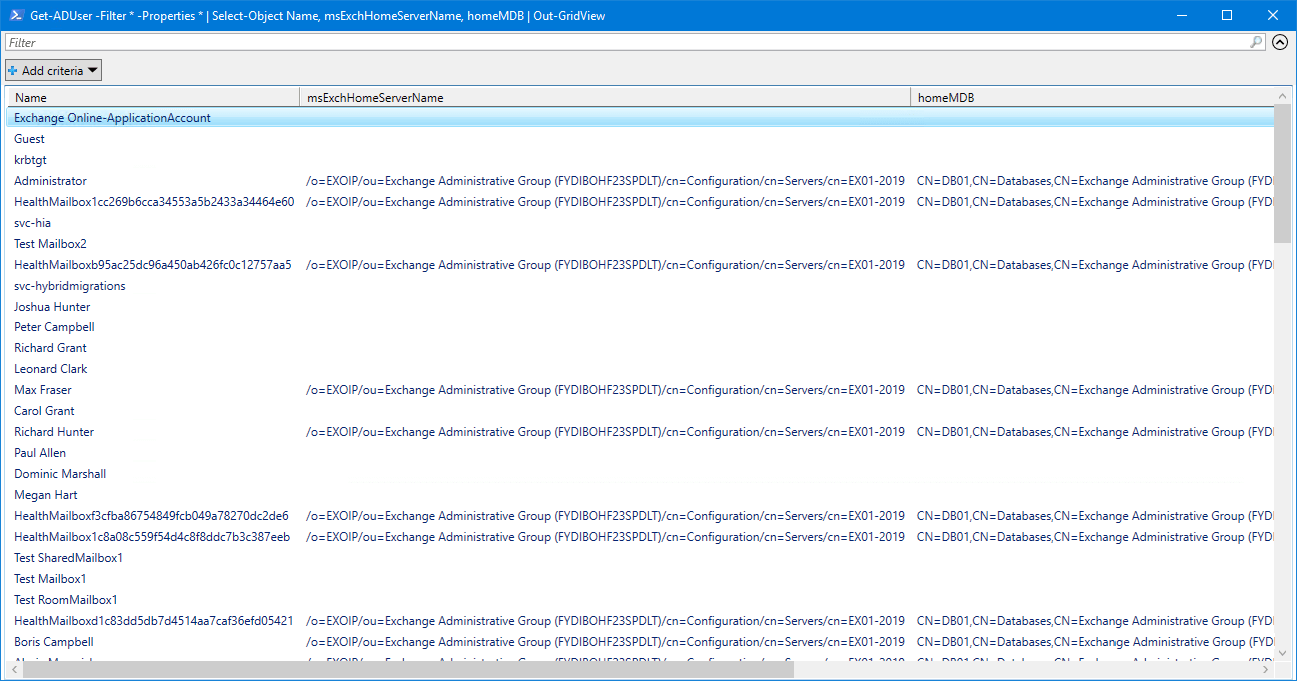
Task: Select the Test Mailbox1 row
Action: pyautogui.click(x=640, y=579)
